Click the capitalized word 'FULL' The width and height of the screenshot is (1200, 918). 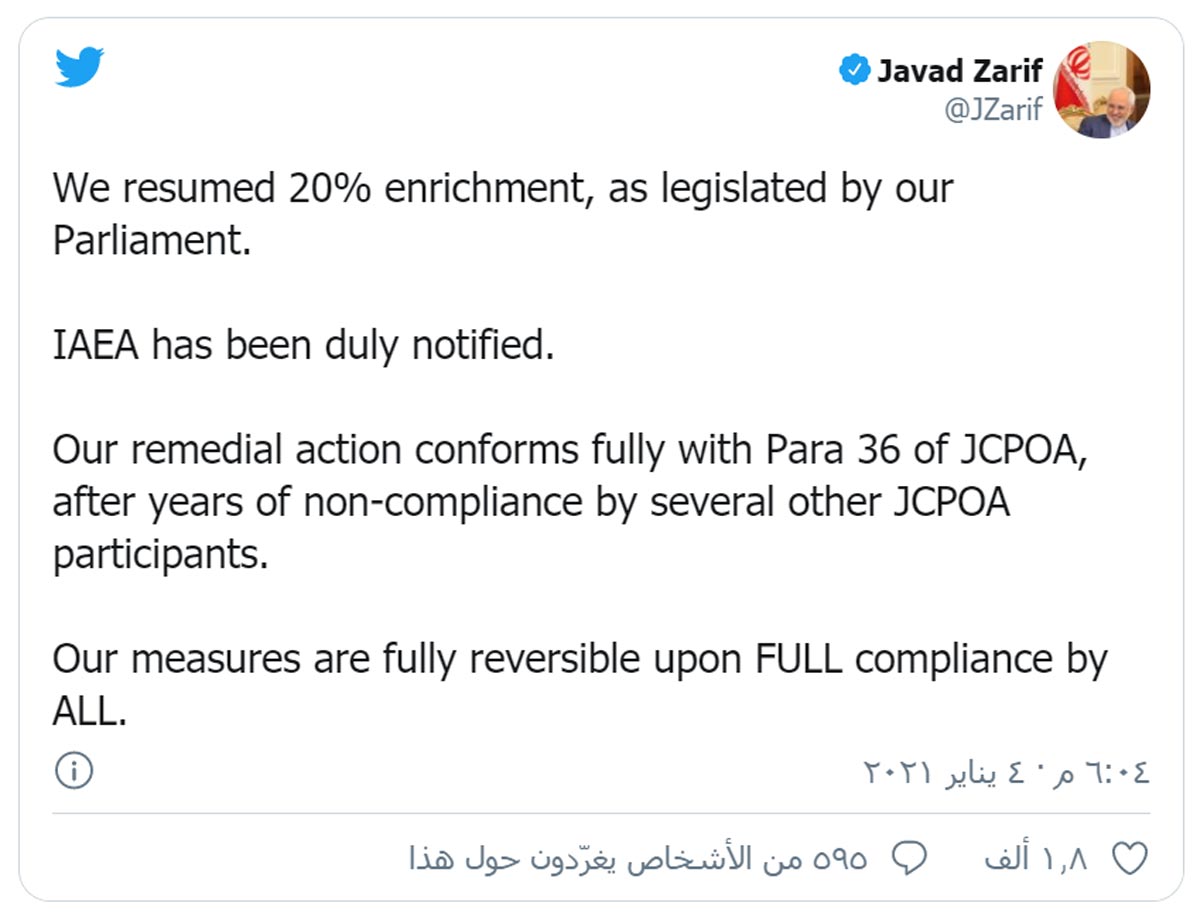(x=799, y=660)
